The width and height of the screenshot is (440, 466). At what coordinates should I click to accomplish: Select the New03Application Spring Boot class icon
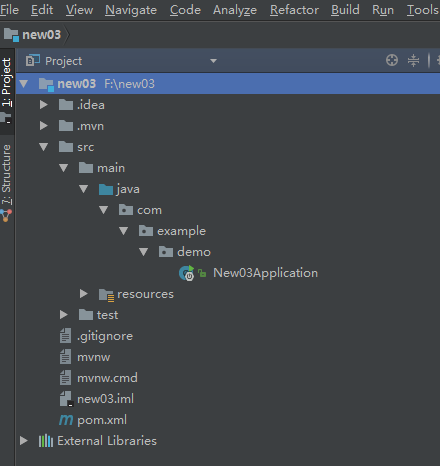point(186,273)
